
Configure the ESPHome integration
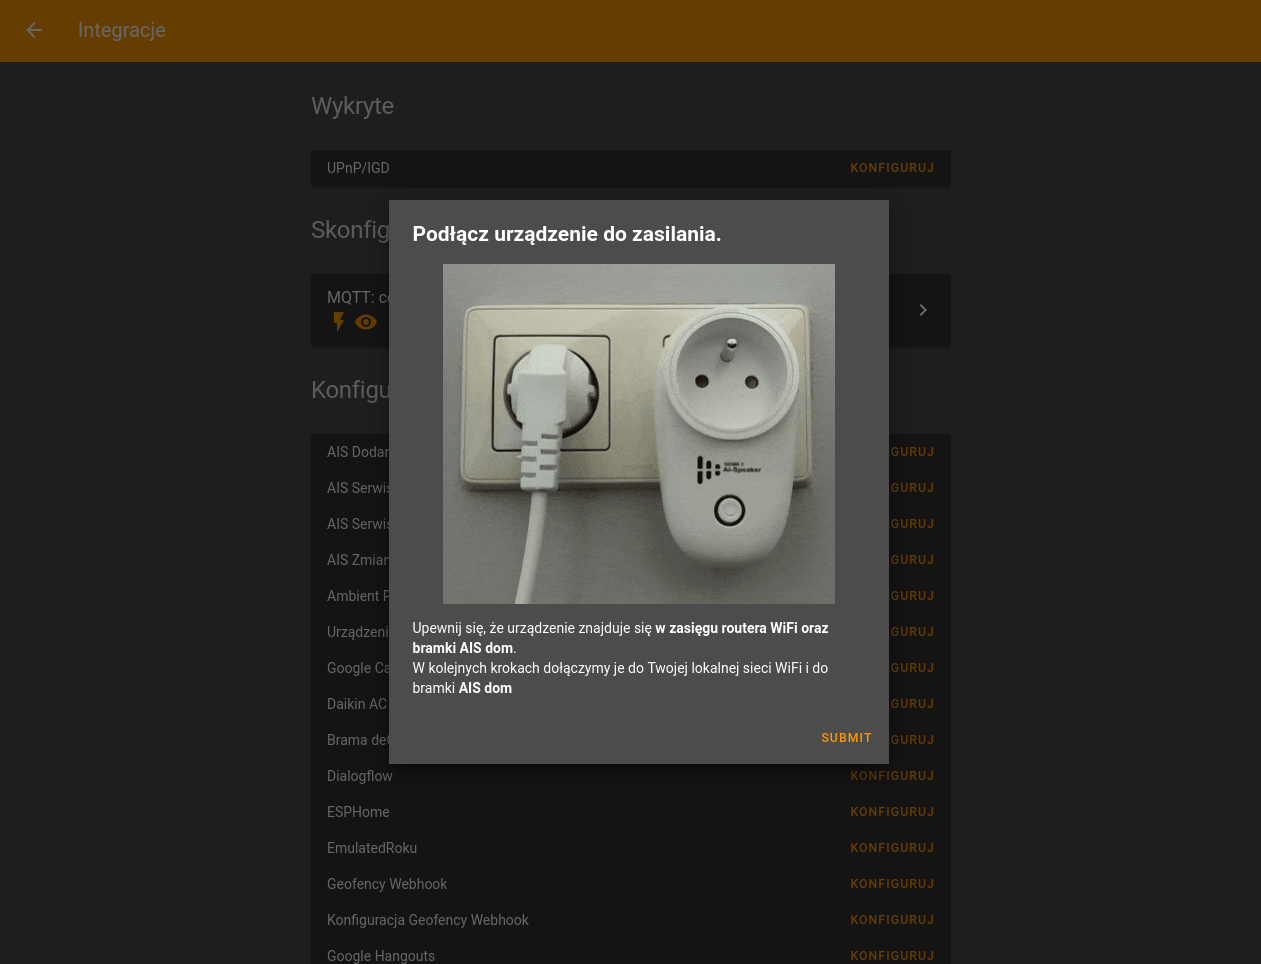coord(892,812)
